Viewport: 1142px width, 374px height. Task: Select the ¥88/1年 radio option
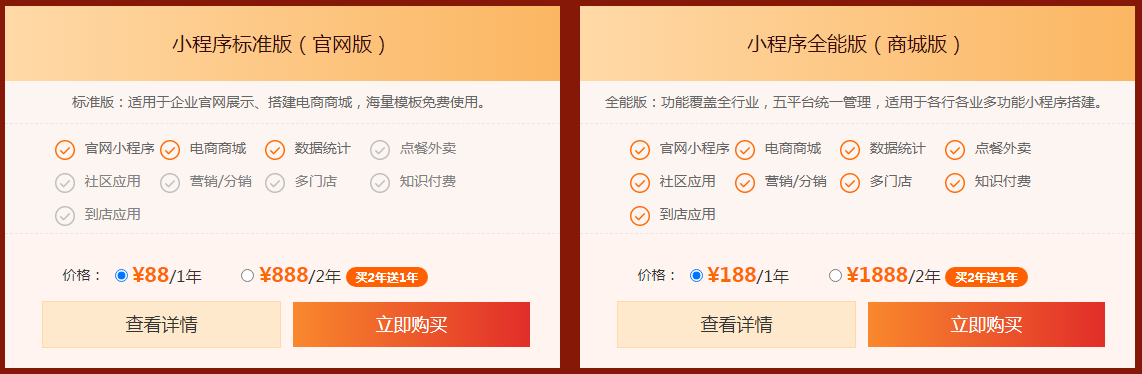click(x=122, y=275)
